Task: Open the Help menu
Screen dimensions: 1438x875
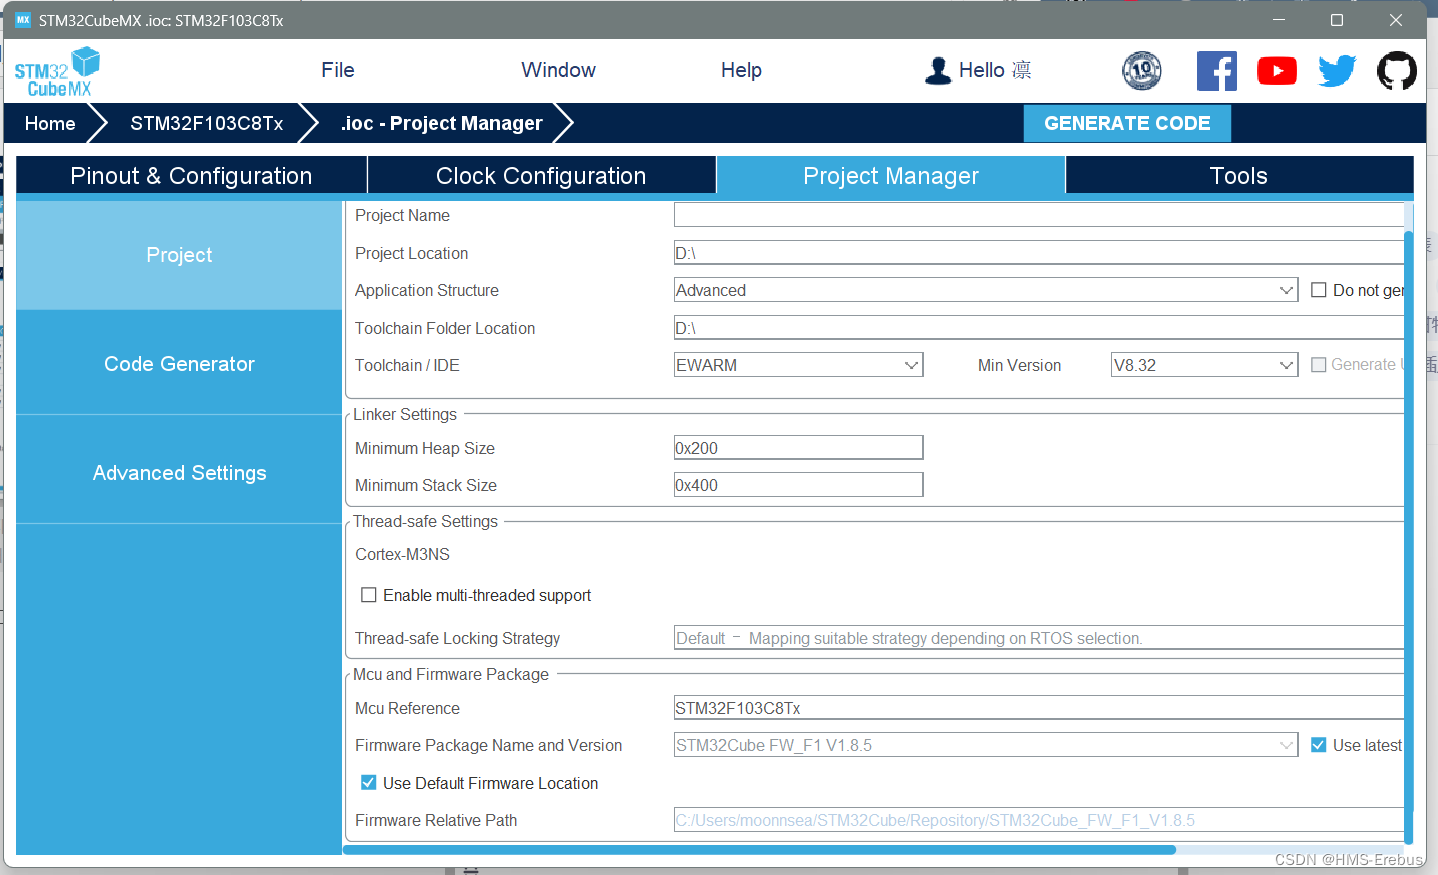Action: [741, 70]
